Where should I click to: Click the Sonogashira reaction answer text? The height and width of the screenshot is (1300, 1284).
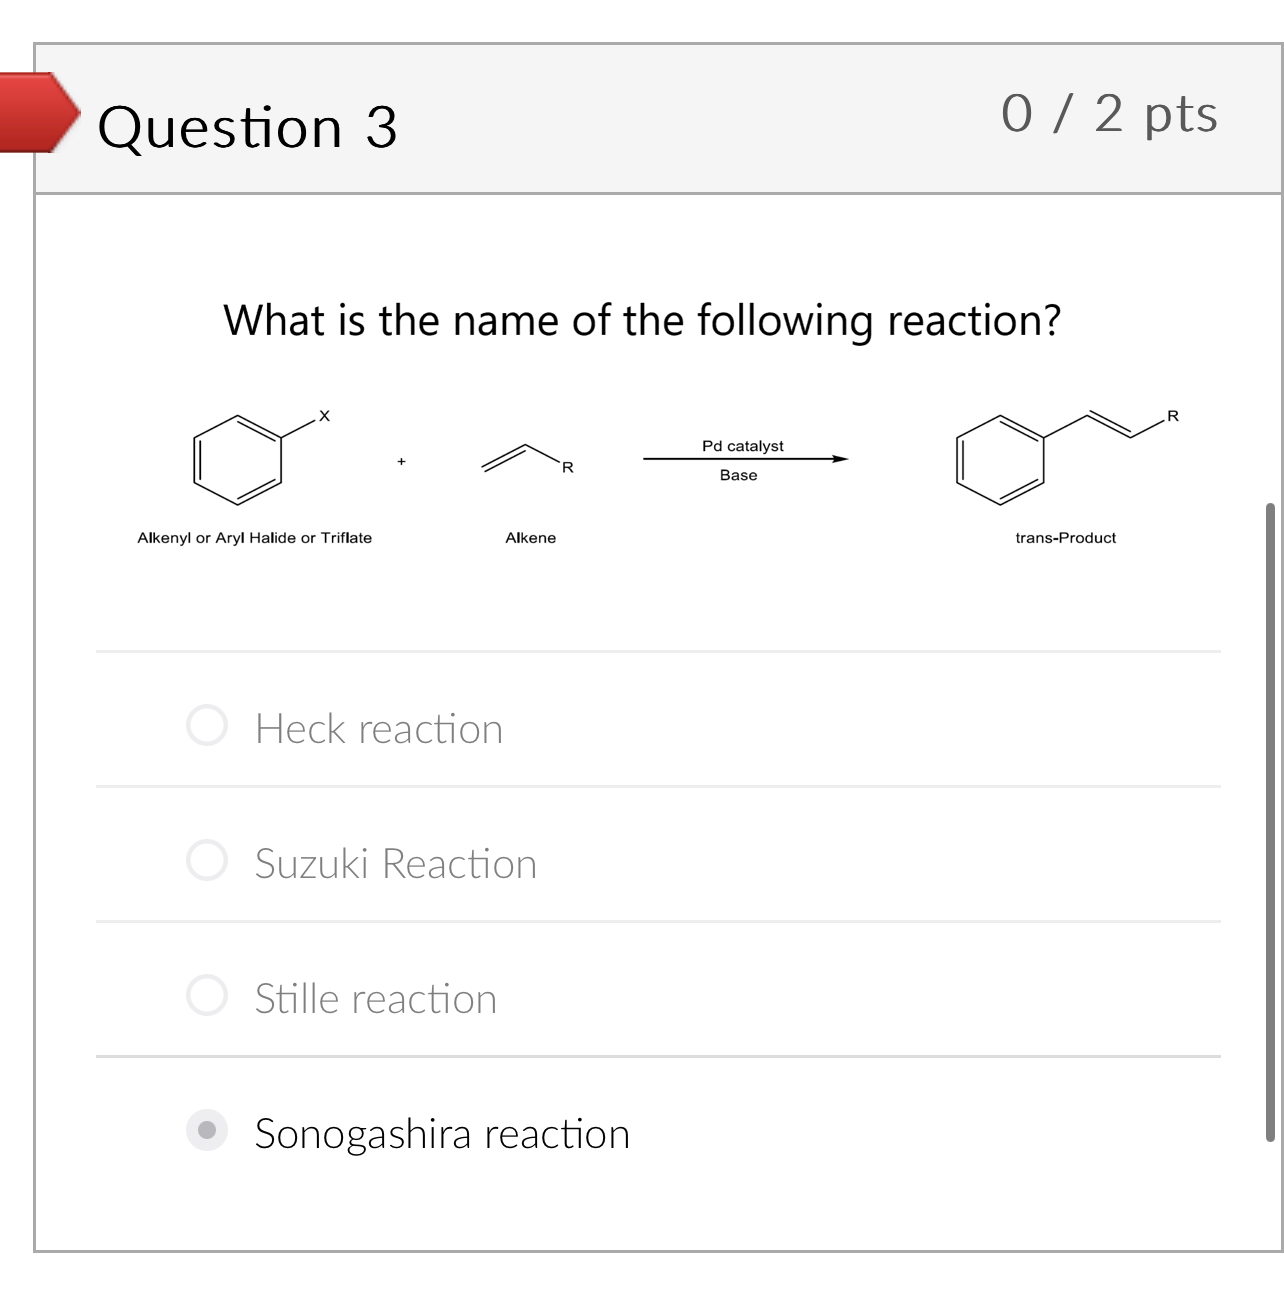pos(442,1133)
